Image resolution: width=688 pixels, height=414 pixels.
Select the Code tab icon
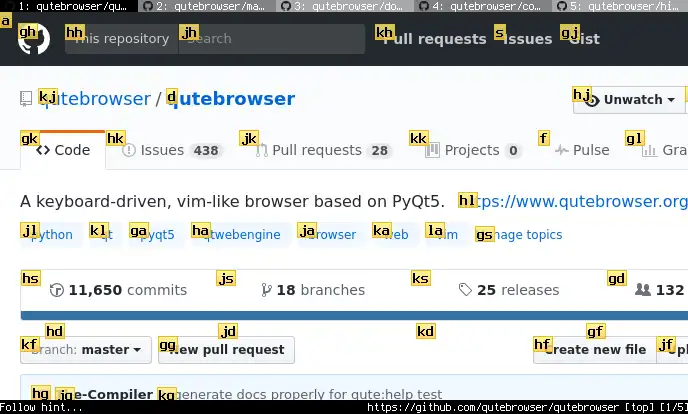click(43, 150)
